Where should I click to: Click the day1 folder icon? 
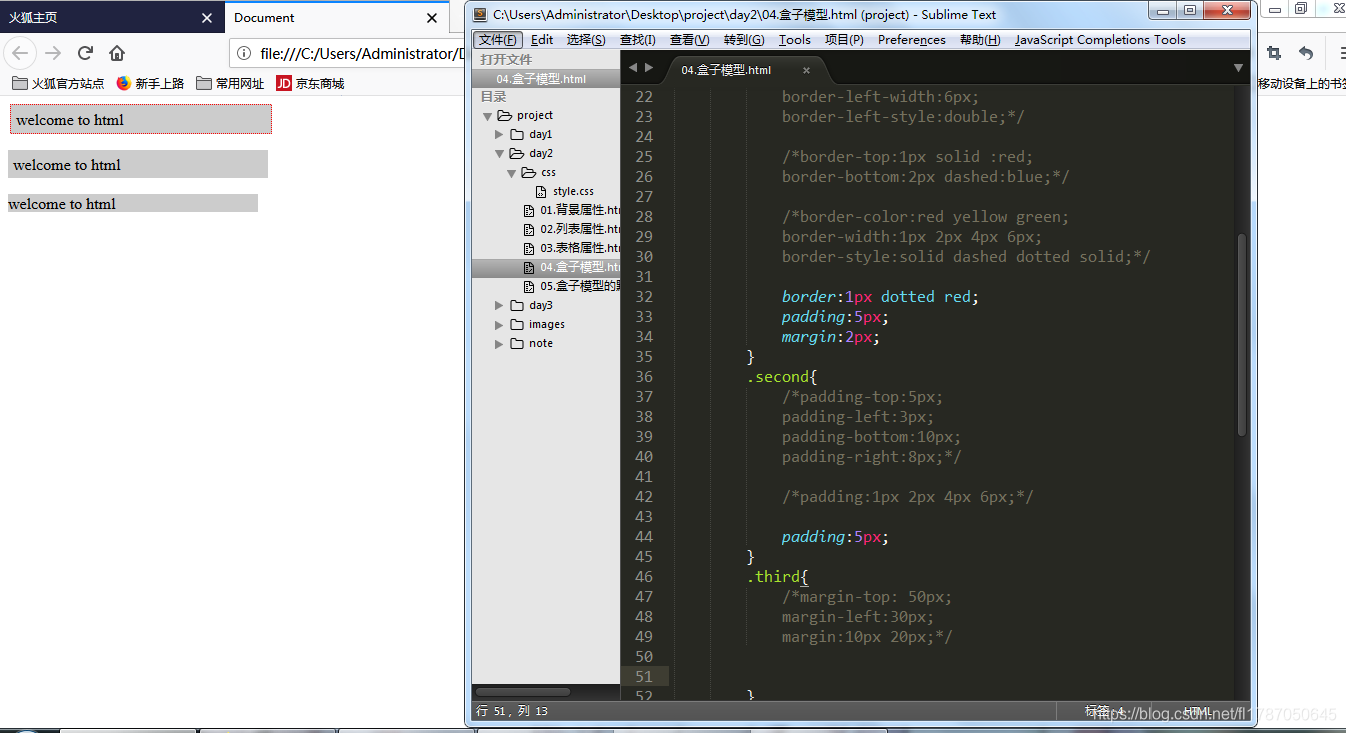tap(517, 135)
